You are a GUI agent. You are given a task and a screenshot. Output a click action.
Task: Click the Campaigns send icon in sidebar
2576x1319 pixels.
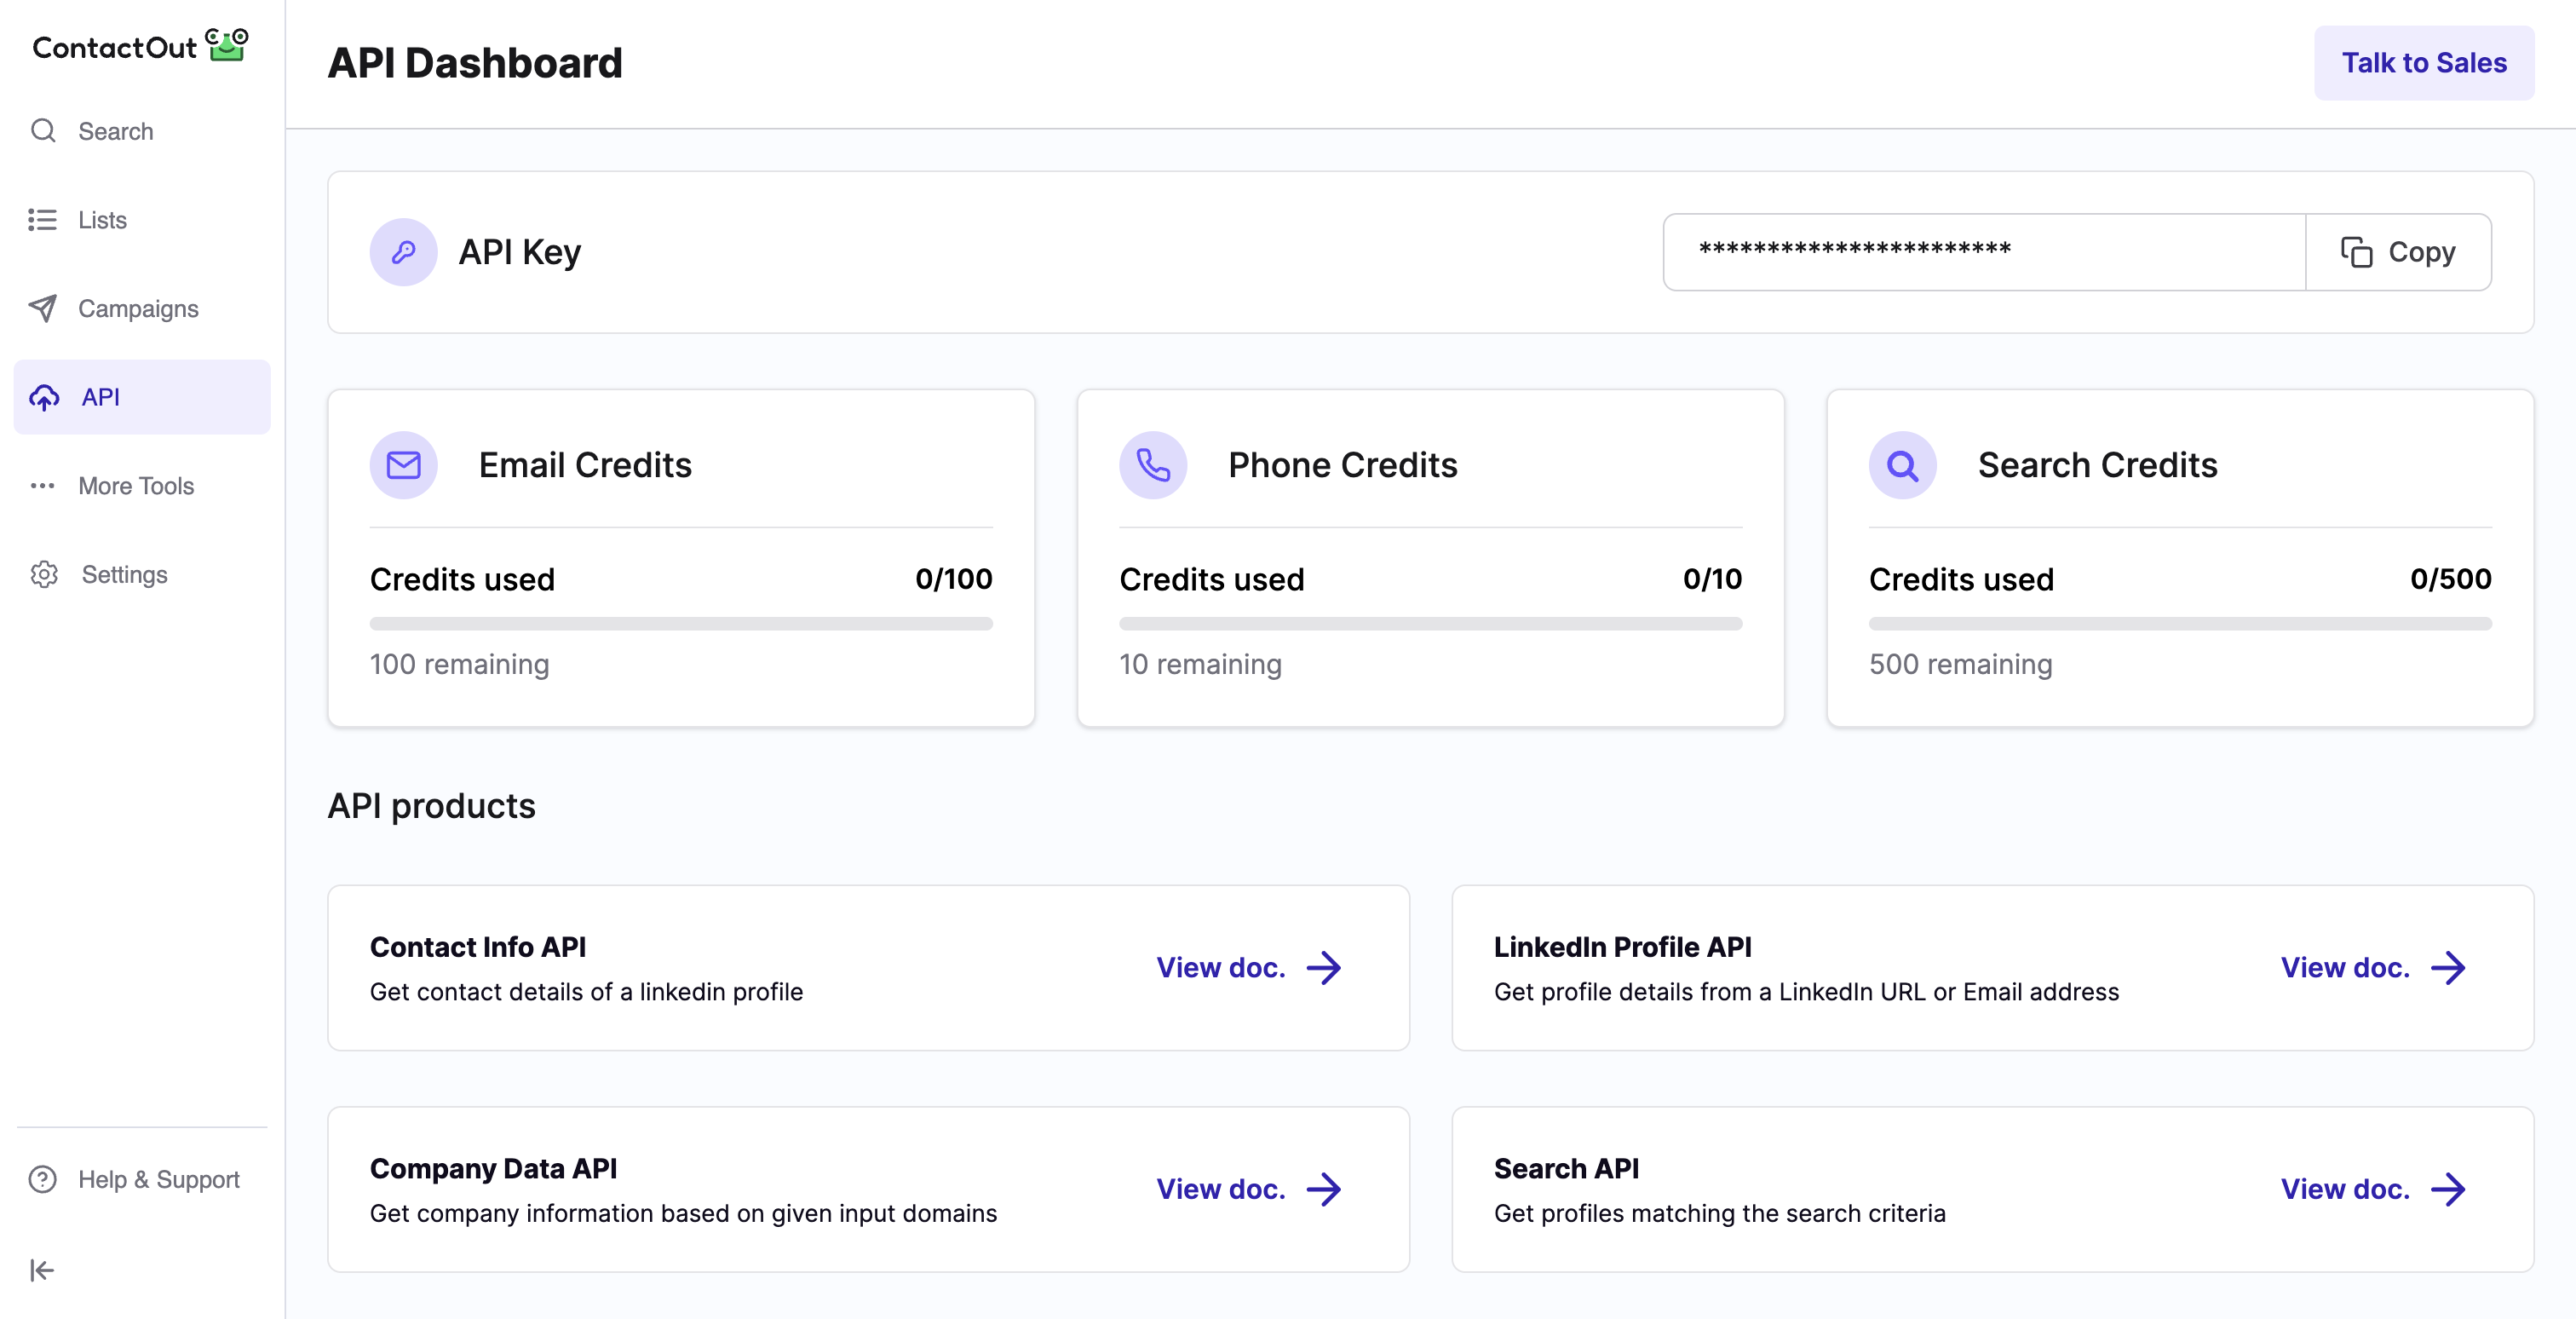click(x=43, y=308)
